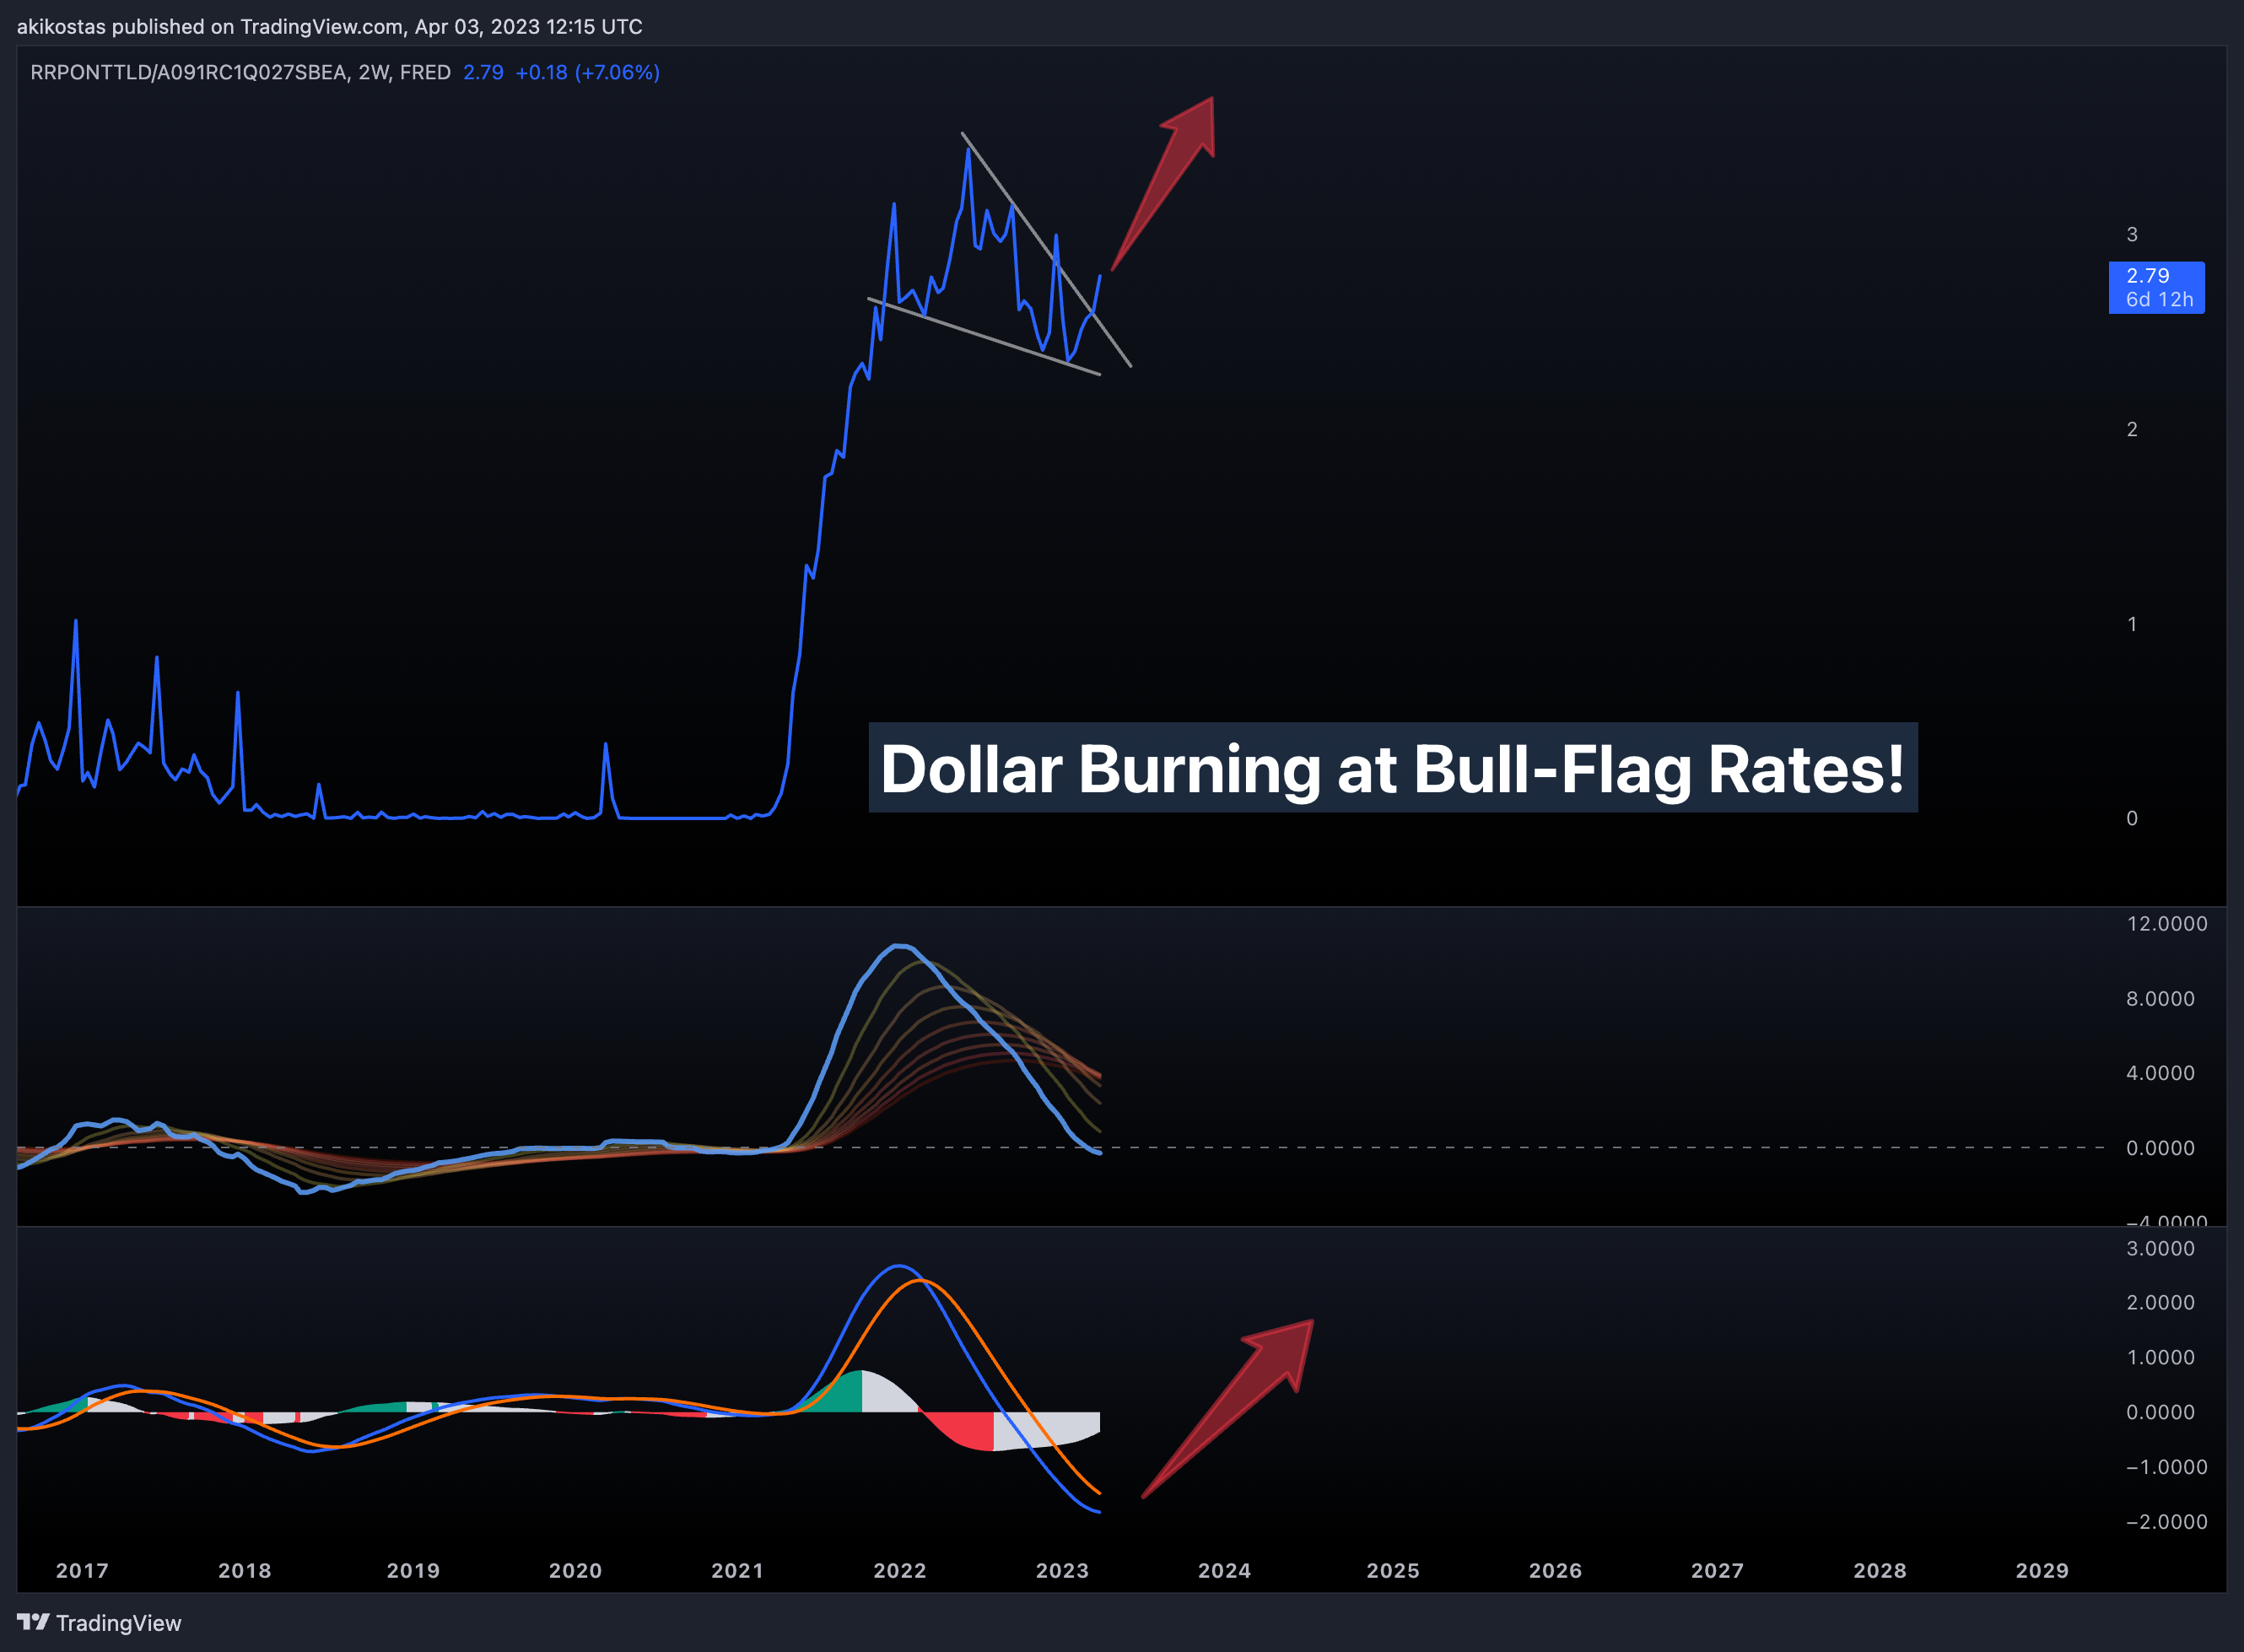
Task: Click the FRED source label
Action: point(425,72)
